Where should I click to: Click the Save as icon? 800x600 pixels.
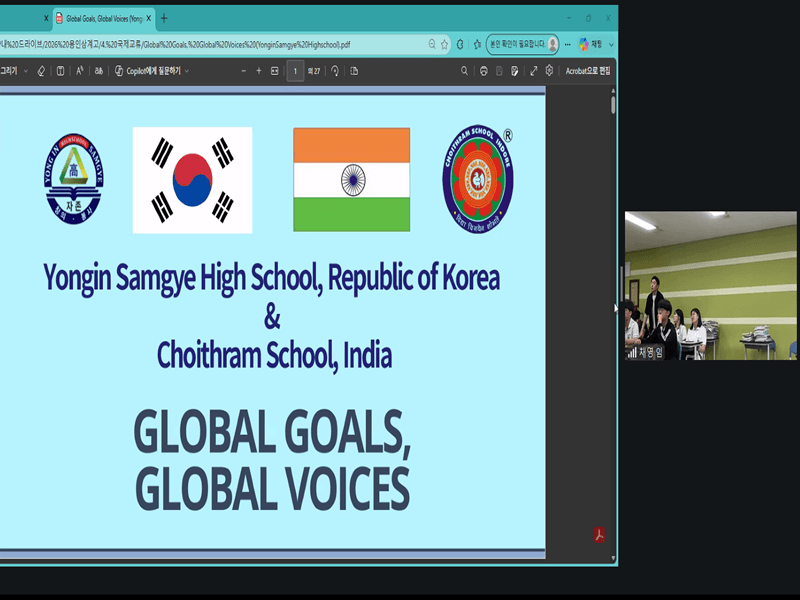pyautogui.click(x=514, y=71)
